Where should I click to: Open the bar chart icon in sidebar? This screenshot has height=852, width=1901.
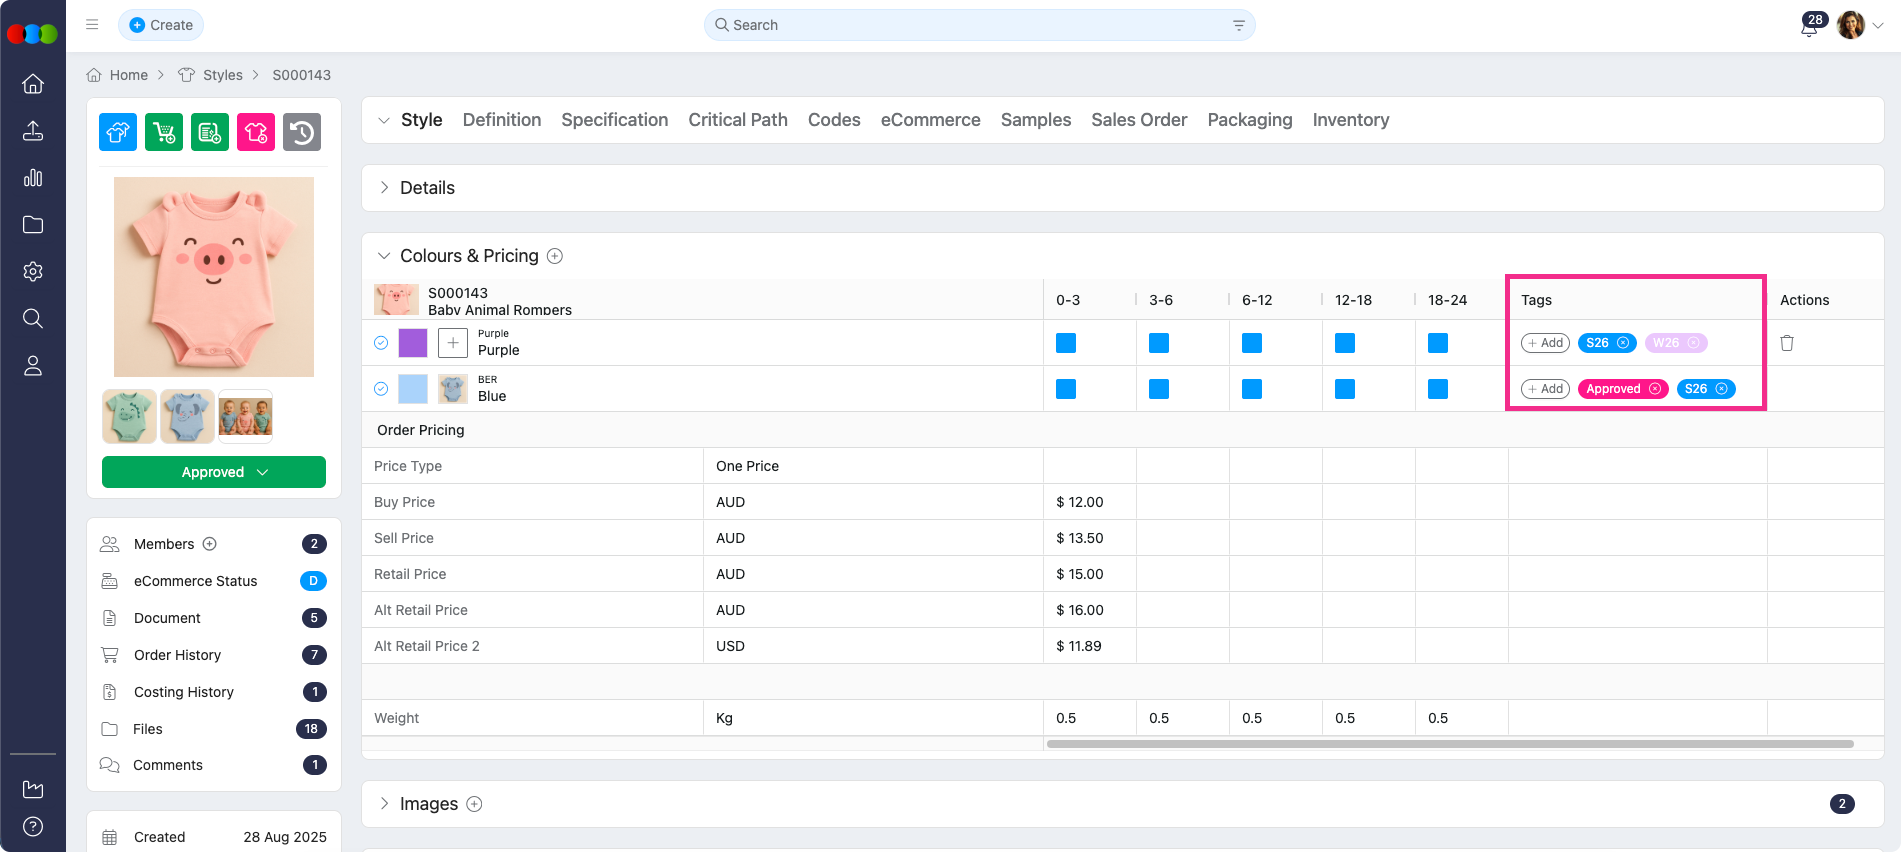(x=33, y=178)
